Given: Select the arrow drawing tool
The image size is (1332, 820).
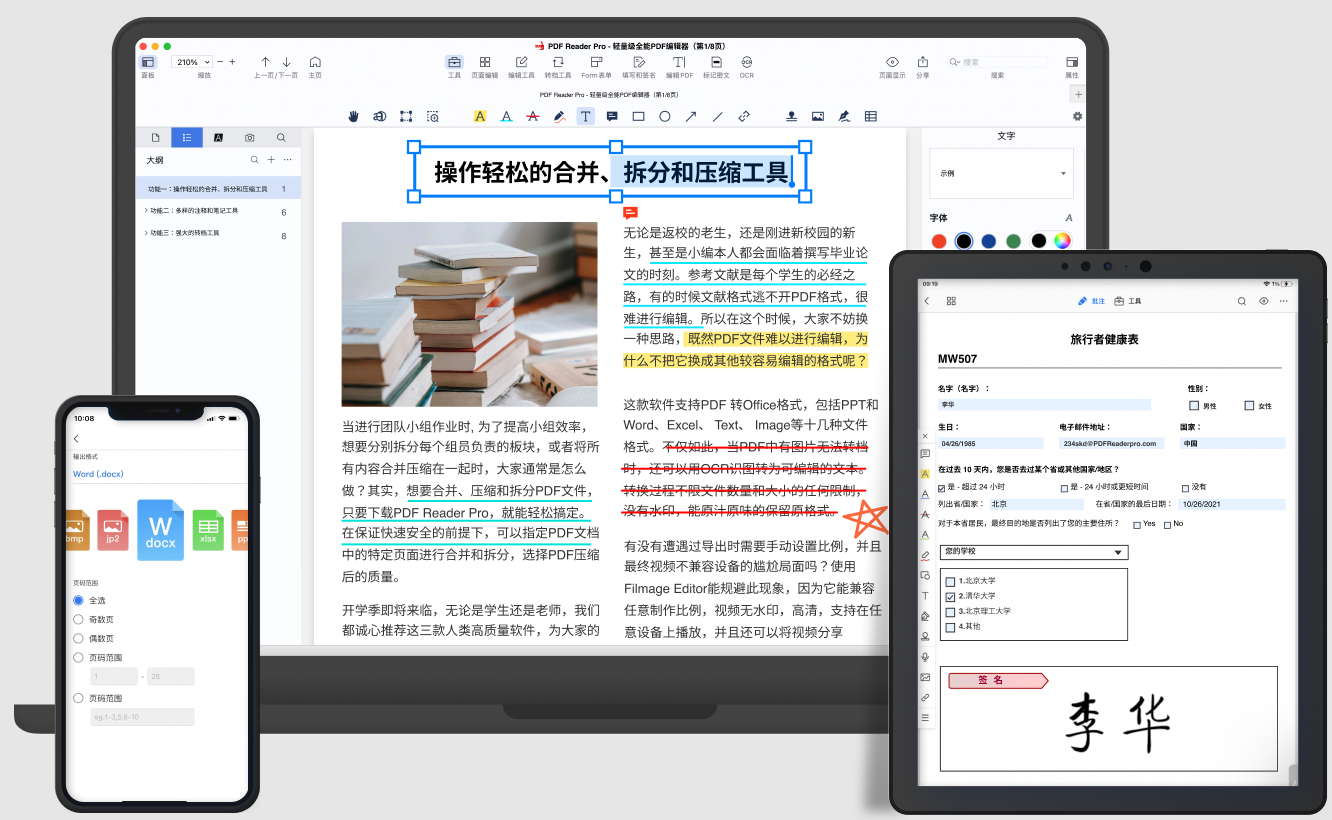Looking at the screenshot, I should (x=691, y=116).
